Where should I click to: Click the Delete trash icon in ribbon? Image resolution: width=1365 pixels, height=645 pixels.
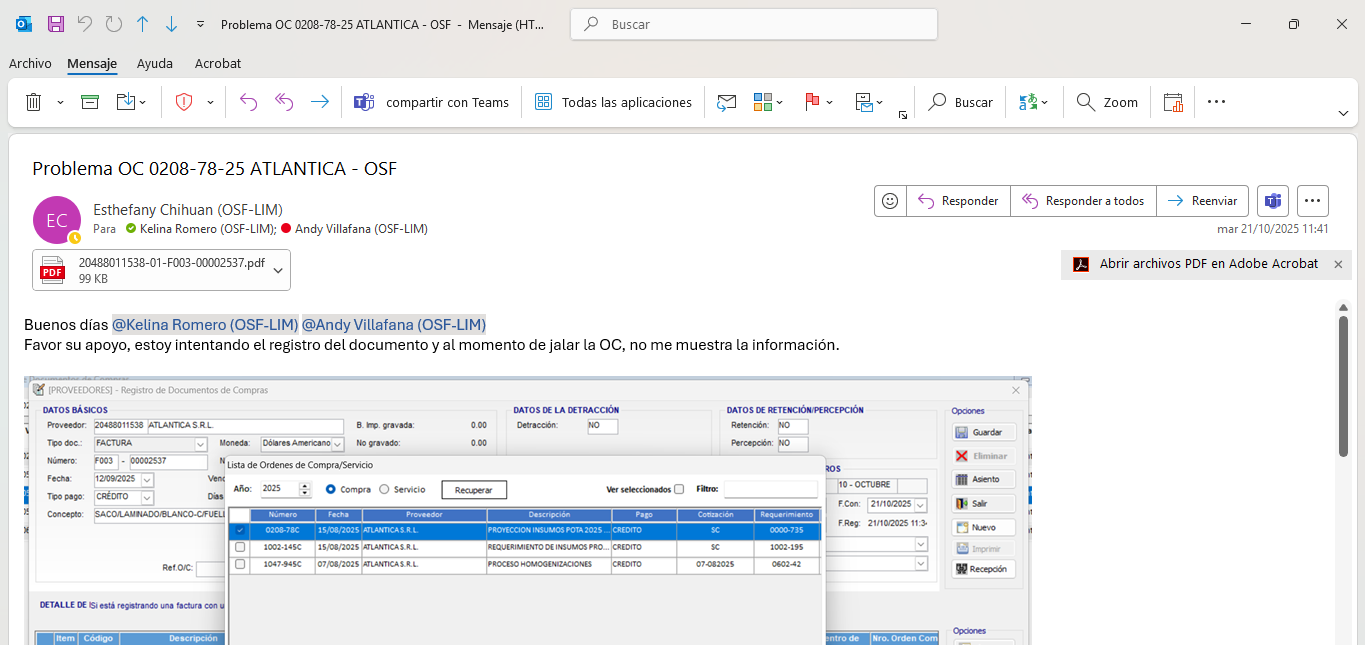(33, 102)
